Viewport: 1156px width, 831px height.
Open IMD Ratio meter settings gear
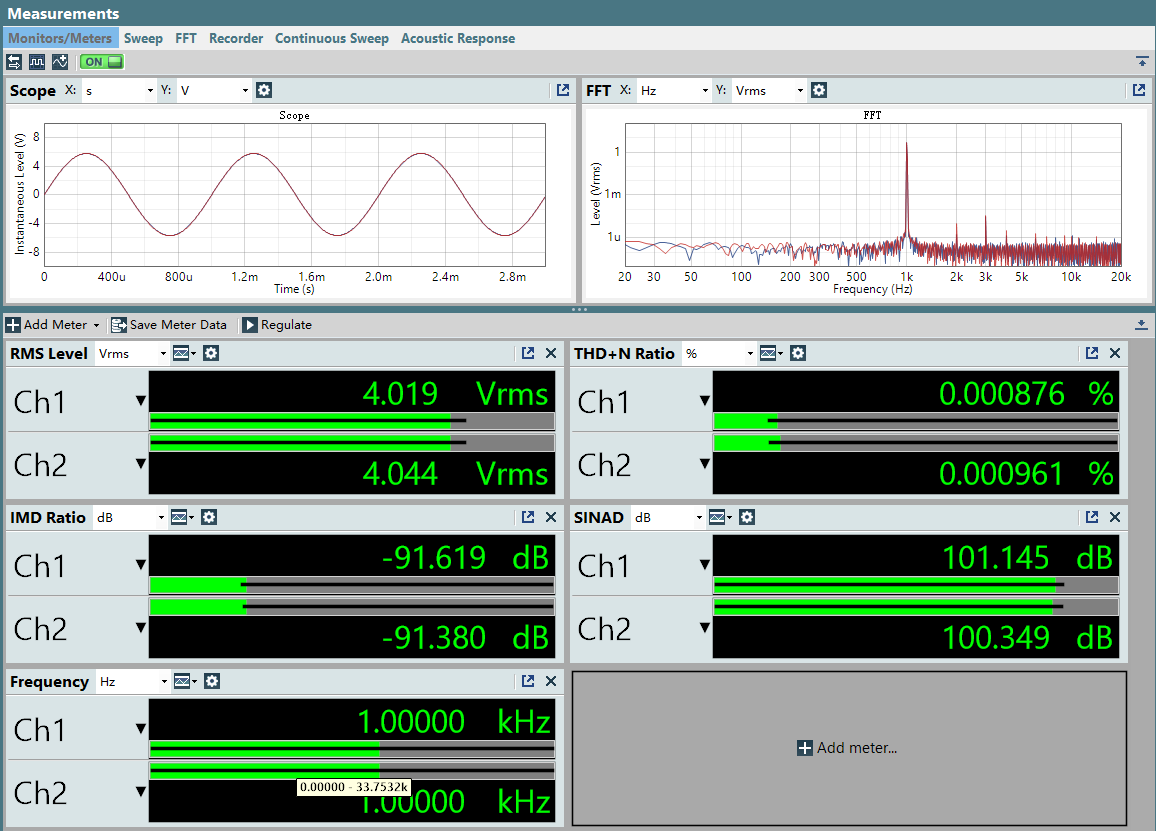tap(209, 517)
